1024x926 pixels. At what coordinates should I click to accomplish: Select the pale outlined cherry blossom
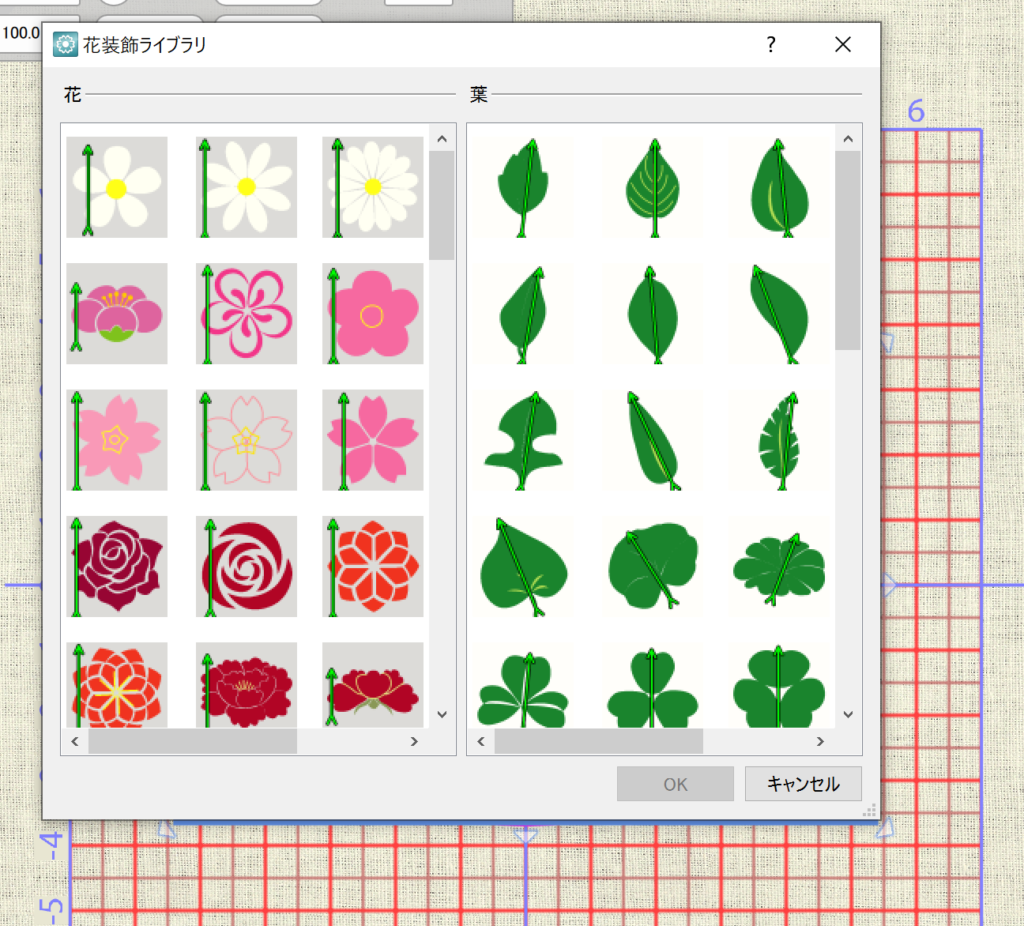point(246,440)
